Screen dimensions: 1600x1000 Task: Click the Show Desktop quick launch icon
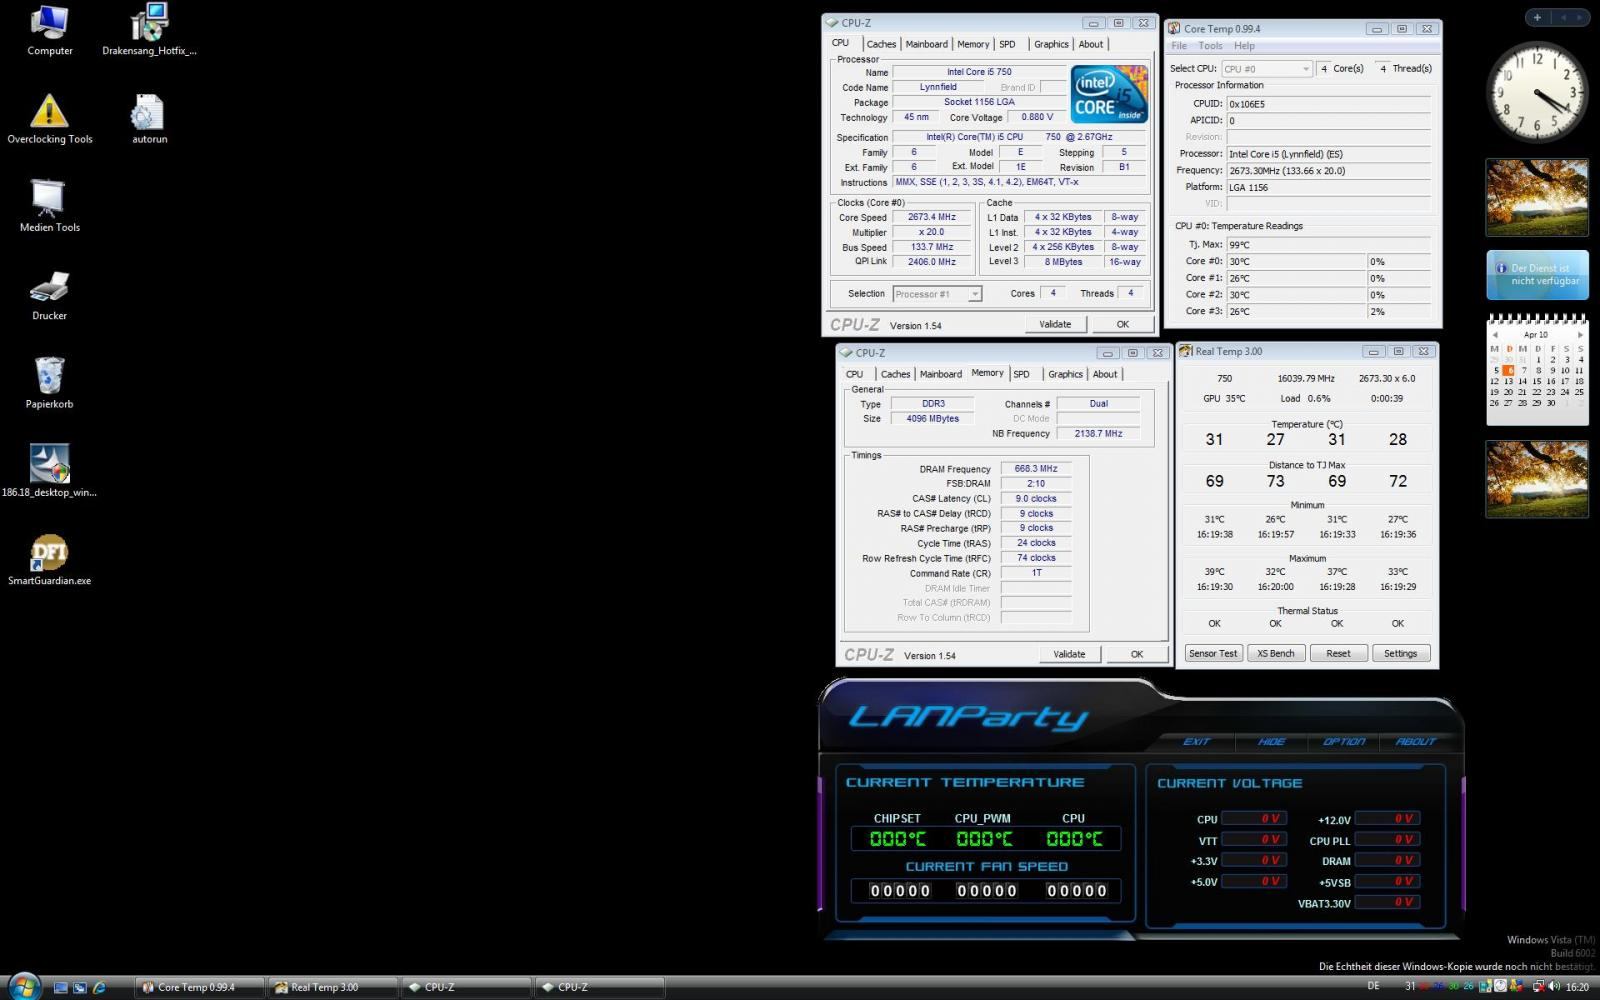click(61, 987)
